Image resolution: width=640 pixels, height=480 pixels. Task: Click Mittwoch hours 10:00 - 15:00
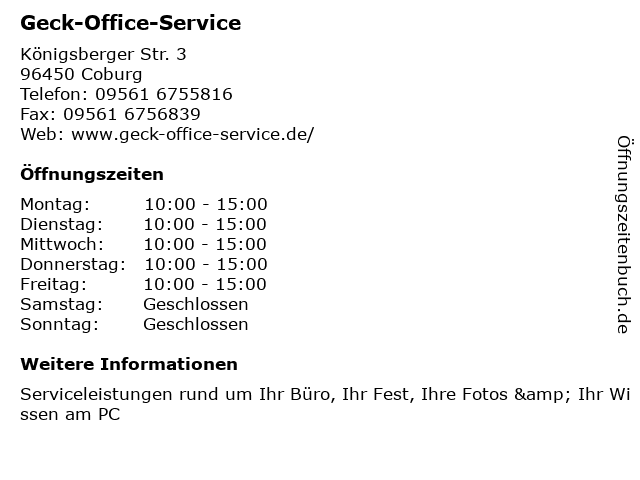tap(205, 244)
